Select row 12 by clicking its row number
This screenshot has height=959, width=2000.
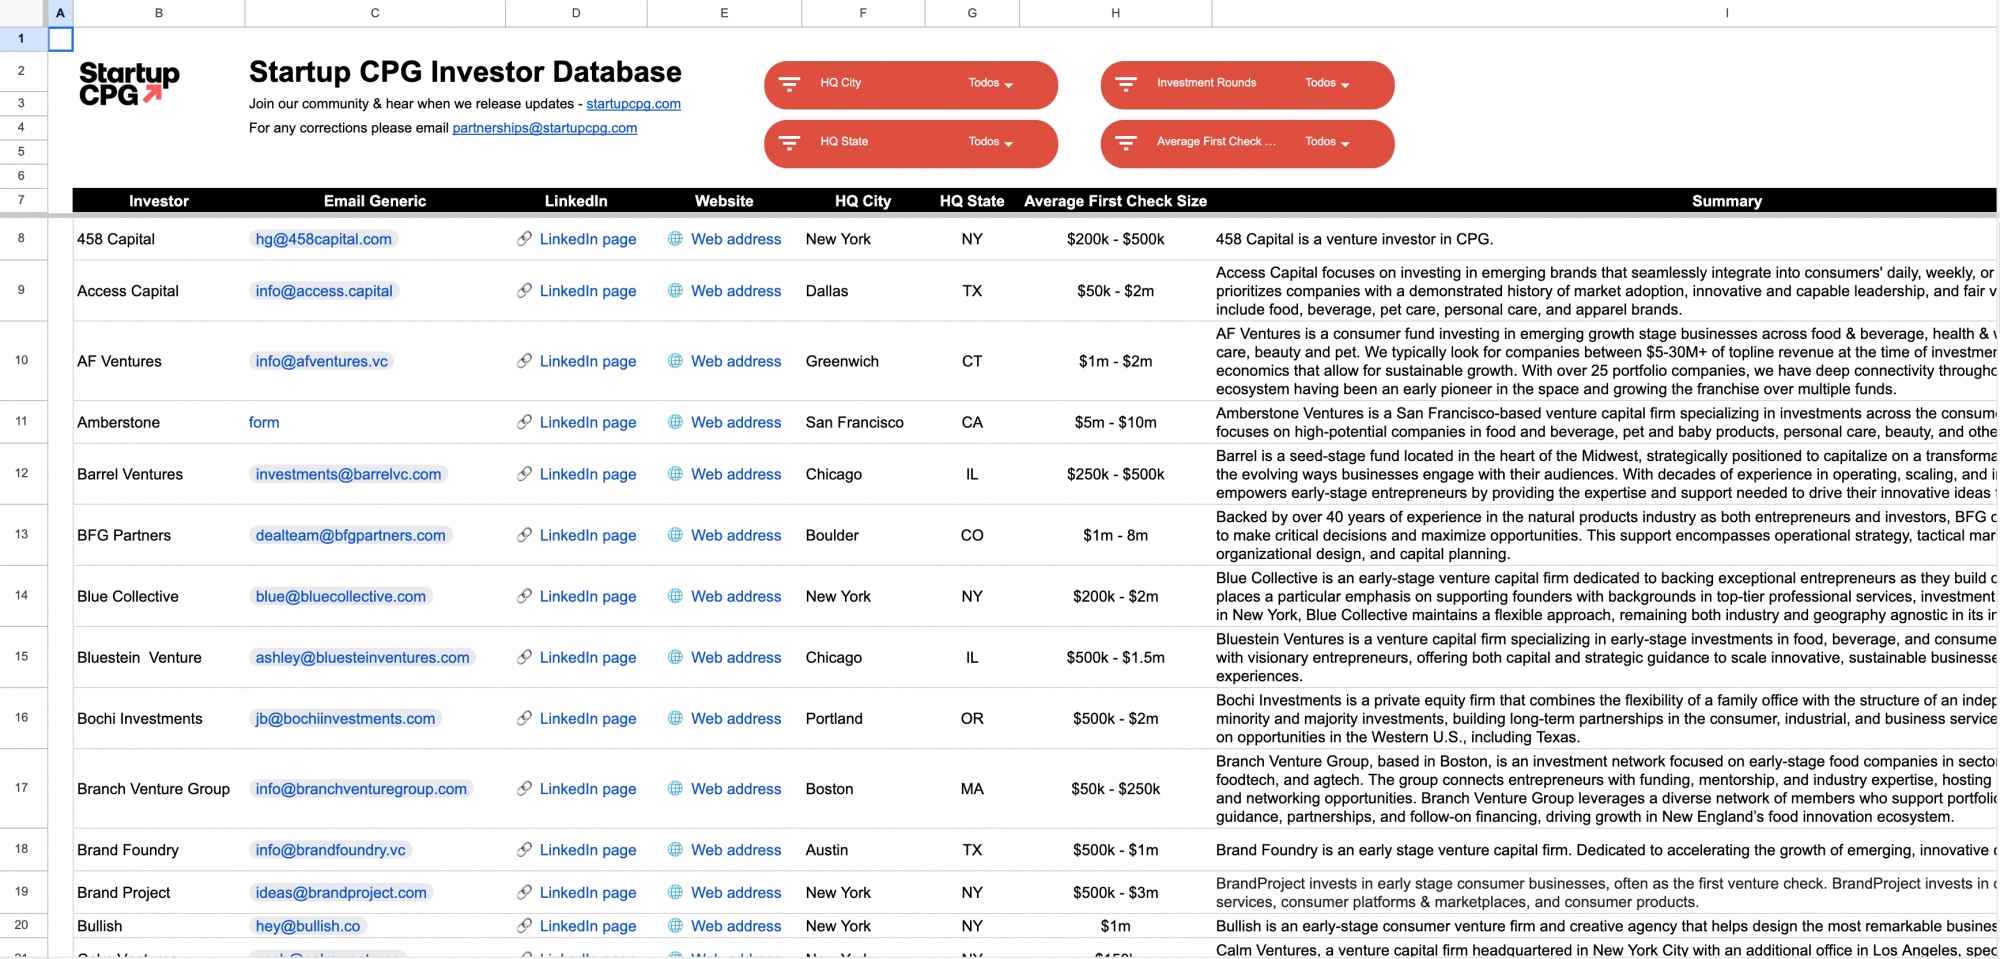pos(21,474)
